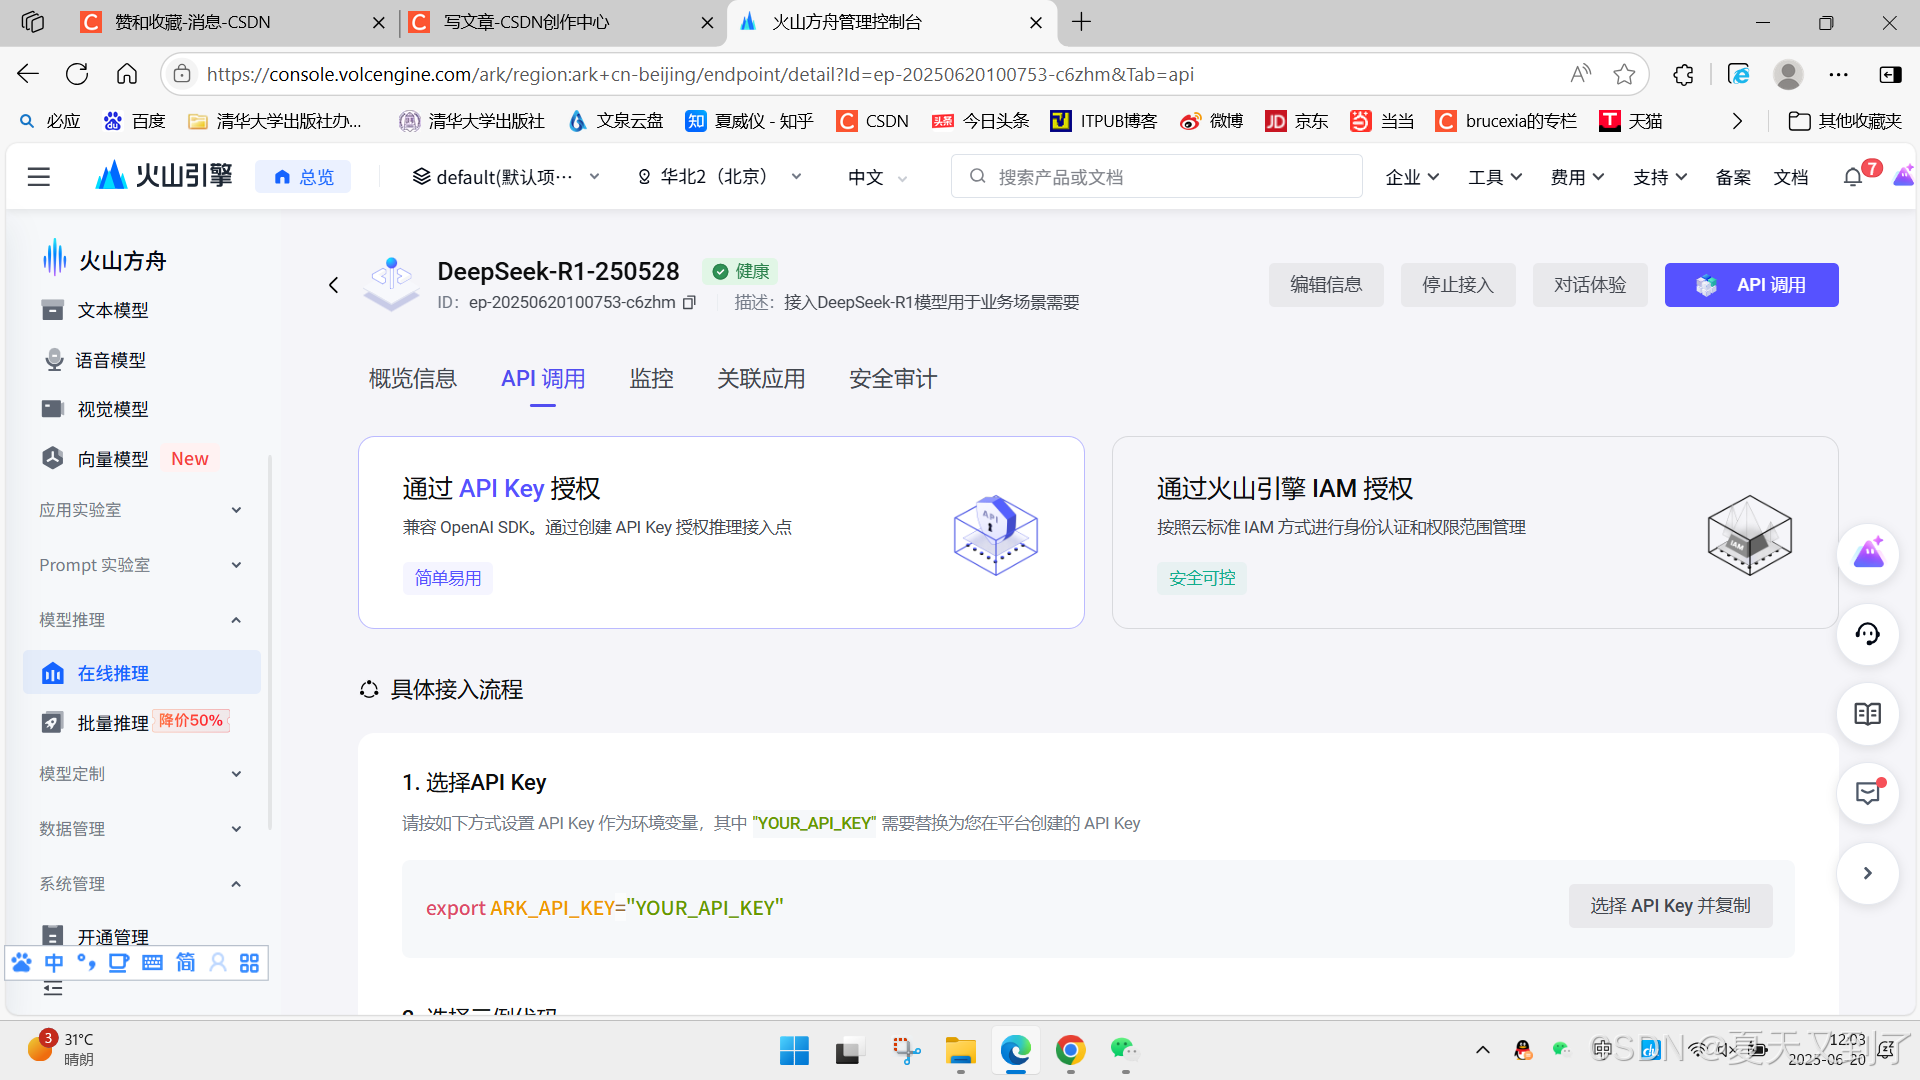1920x1080 pixels.
Task: Click the customer service headset floating icon
Action: point(1867,634)
